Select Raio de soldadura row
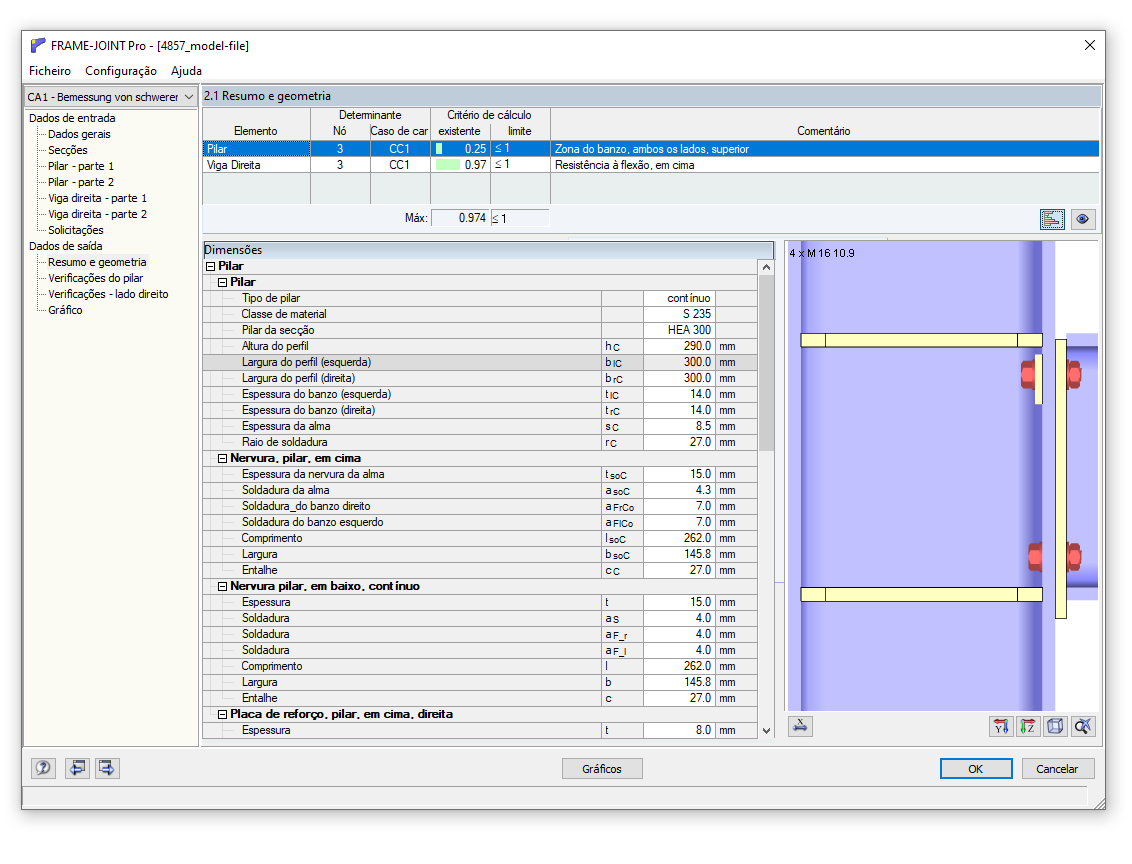 click(480, 442)
